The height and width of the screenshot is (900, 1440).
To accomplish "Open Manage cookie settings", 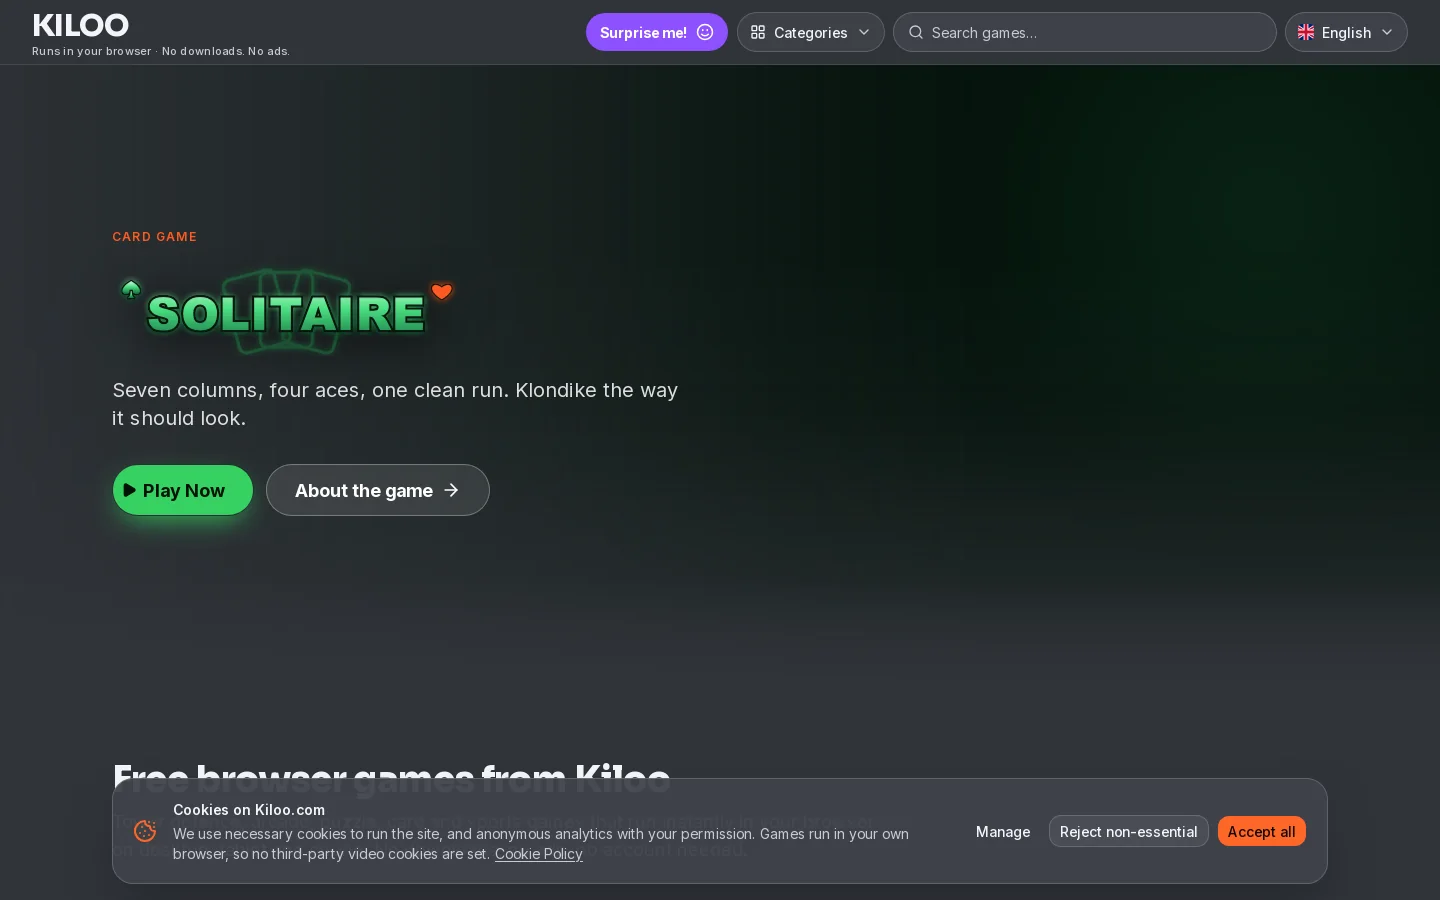I will (x=1003, y=831).
